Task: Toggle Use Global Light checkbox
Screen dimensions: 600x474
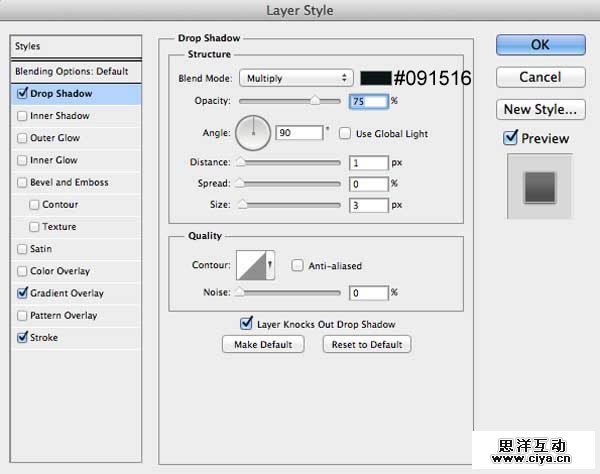Action: (345, 133)
